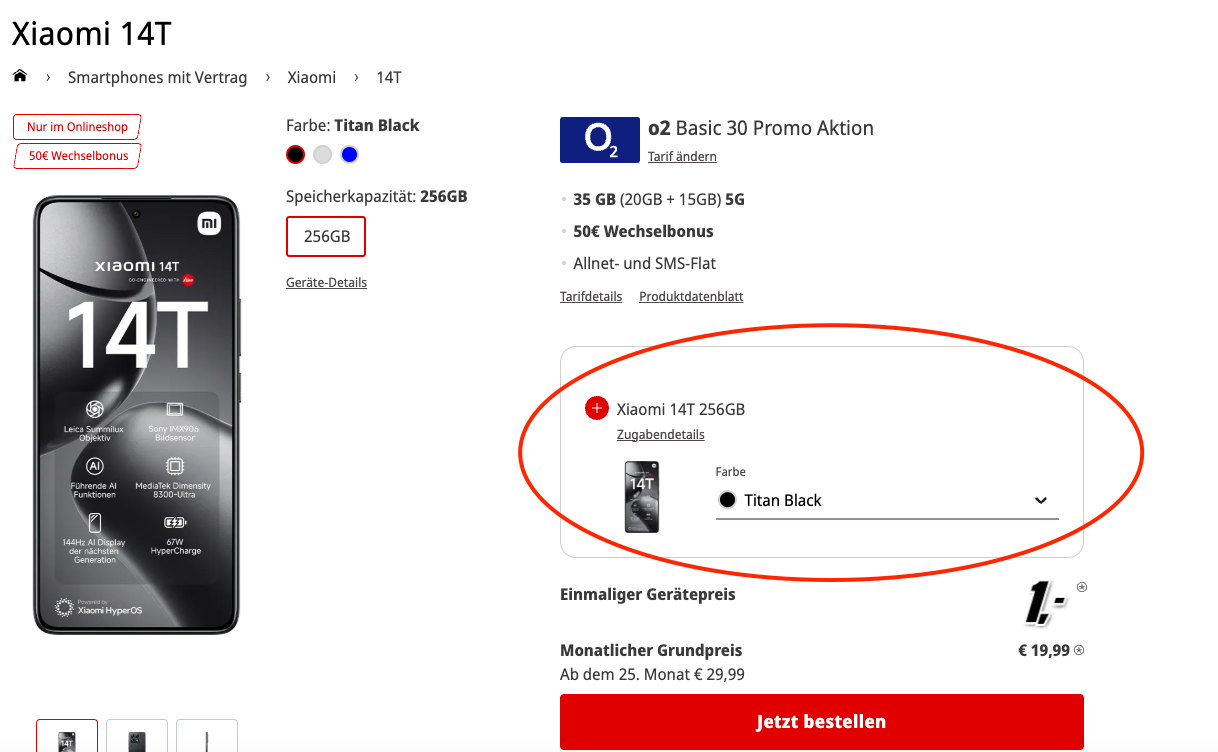Image resolution: width=1218 pixels, height=752 pixels.
Task: Open the Smartphones mit Vertrag breadcrumb
Action: [157, 77]
